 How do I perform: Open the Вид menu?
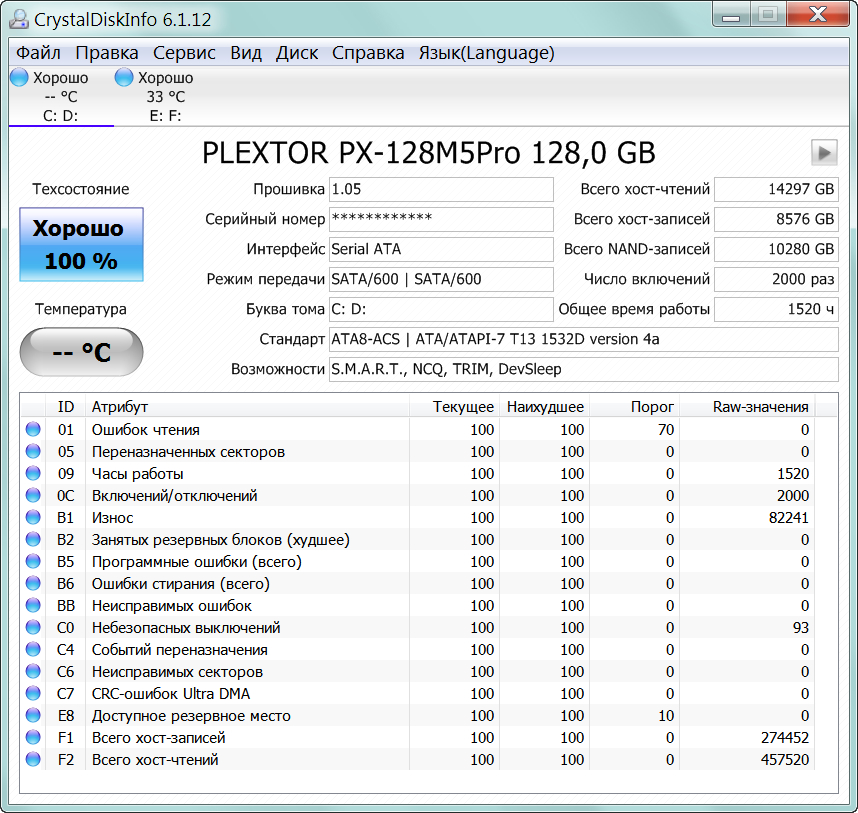click(246, 53)
